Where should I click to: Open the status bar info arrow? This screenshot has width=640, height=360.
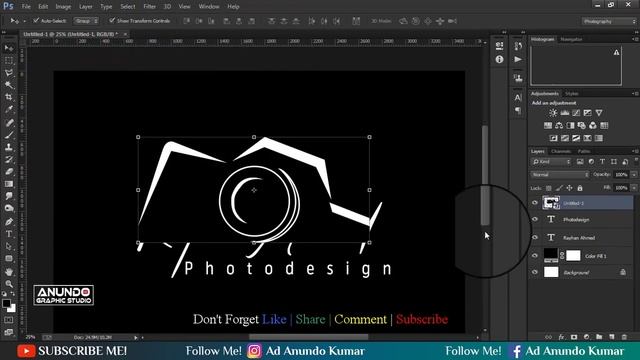pyautogui.click(x=136, y=338)
